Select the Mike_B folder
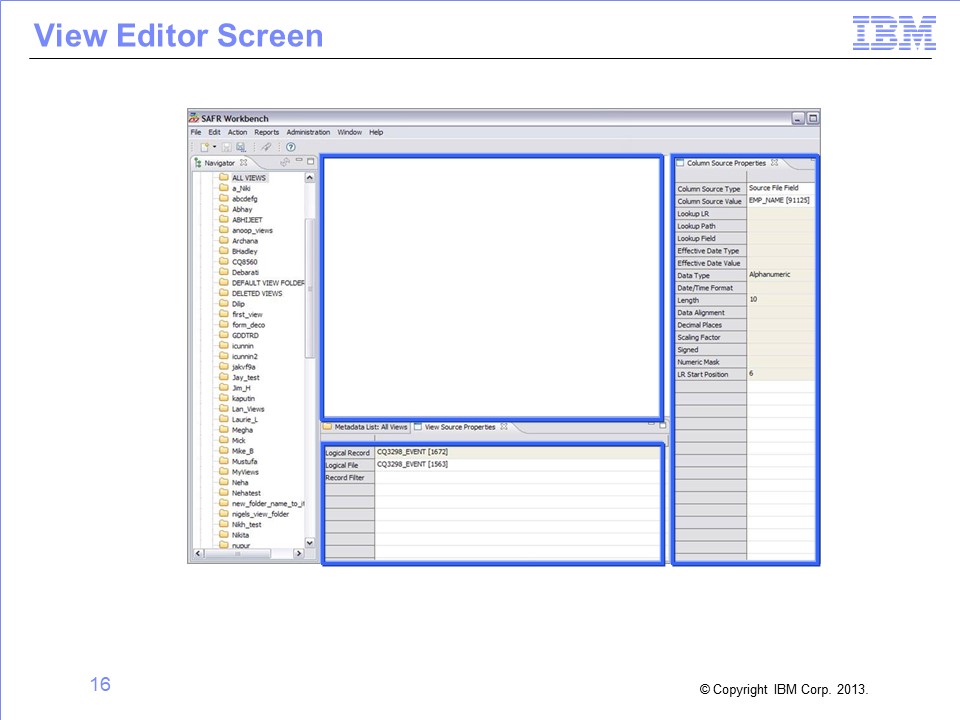960x720 pixels. (242, 451)
